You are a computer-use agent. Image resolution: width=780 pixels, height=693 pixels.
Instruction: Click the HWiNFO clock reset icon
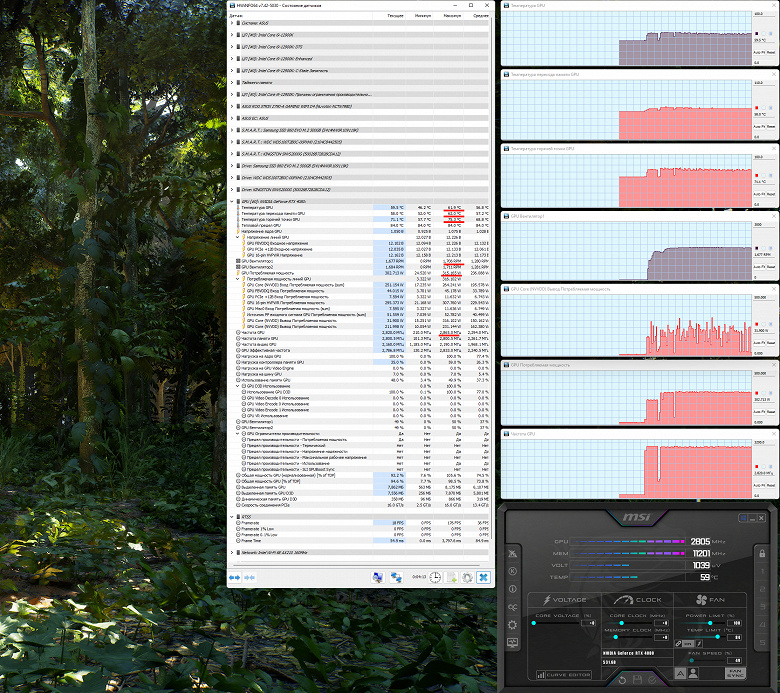pos(435,578)
